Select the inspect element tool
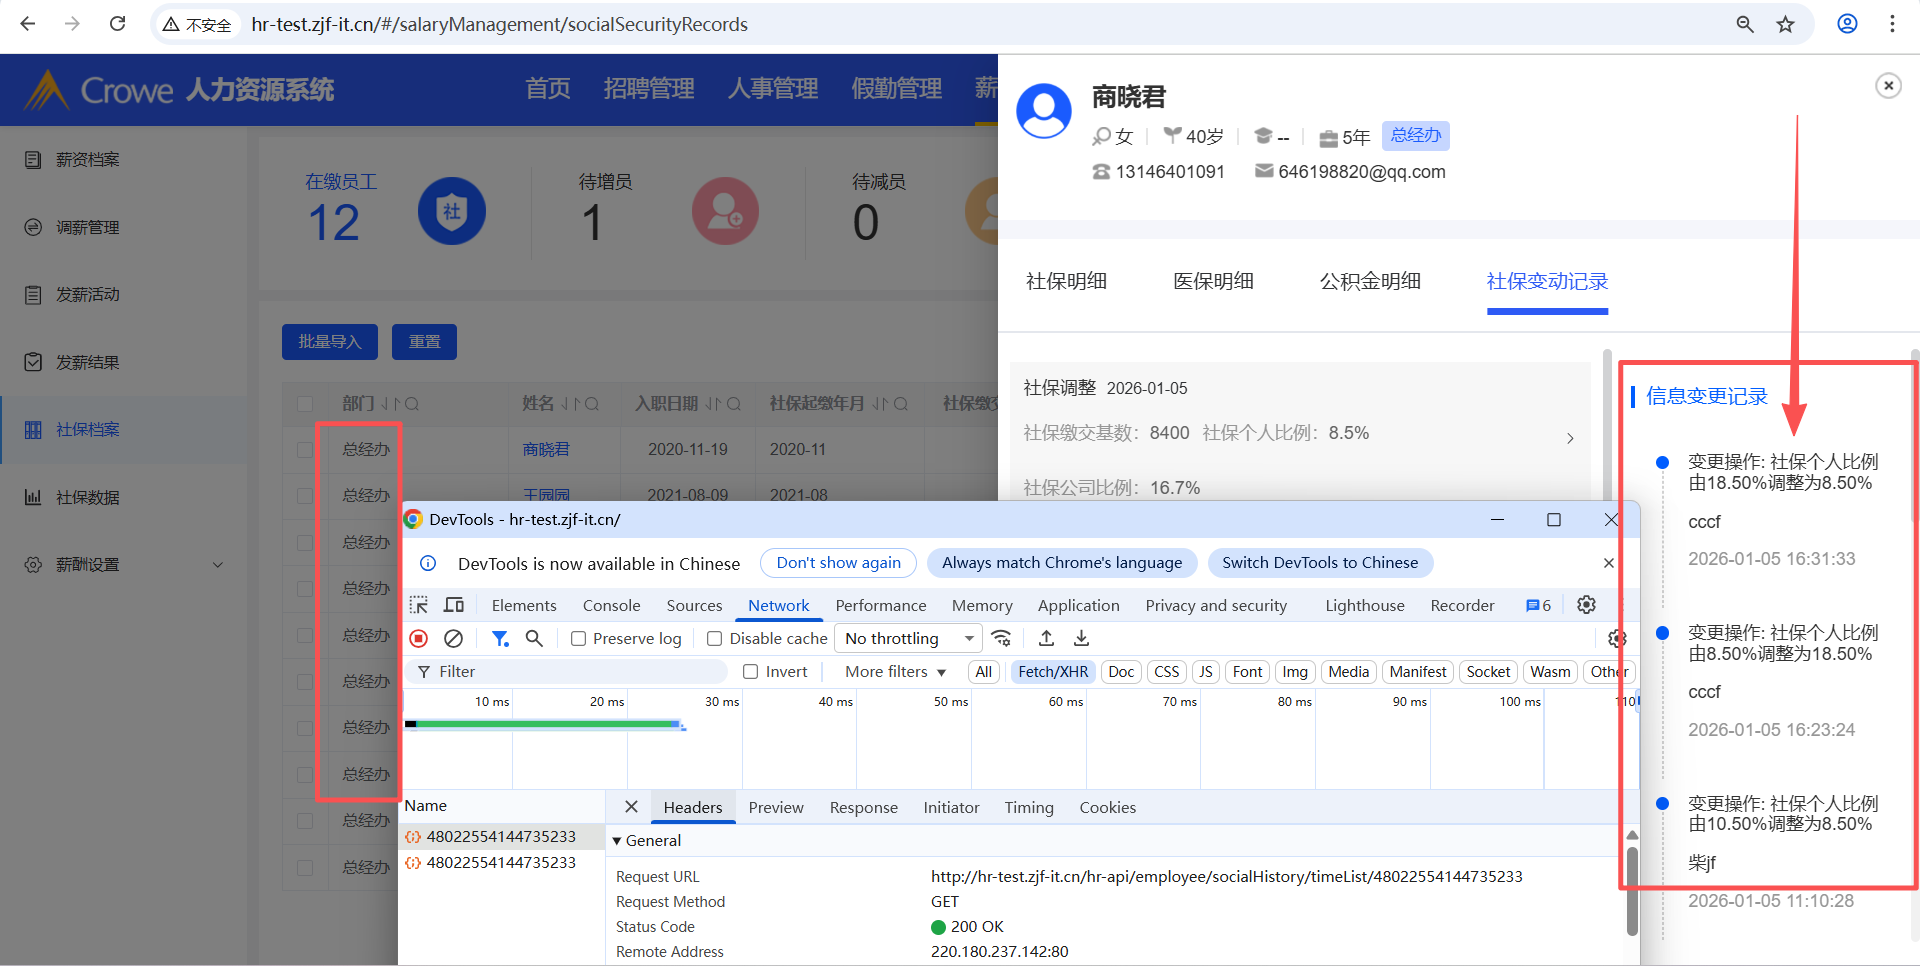The width and height of the screenshot is (1920, 966). coord(419,605)
